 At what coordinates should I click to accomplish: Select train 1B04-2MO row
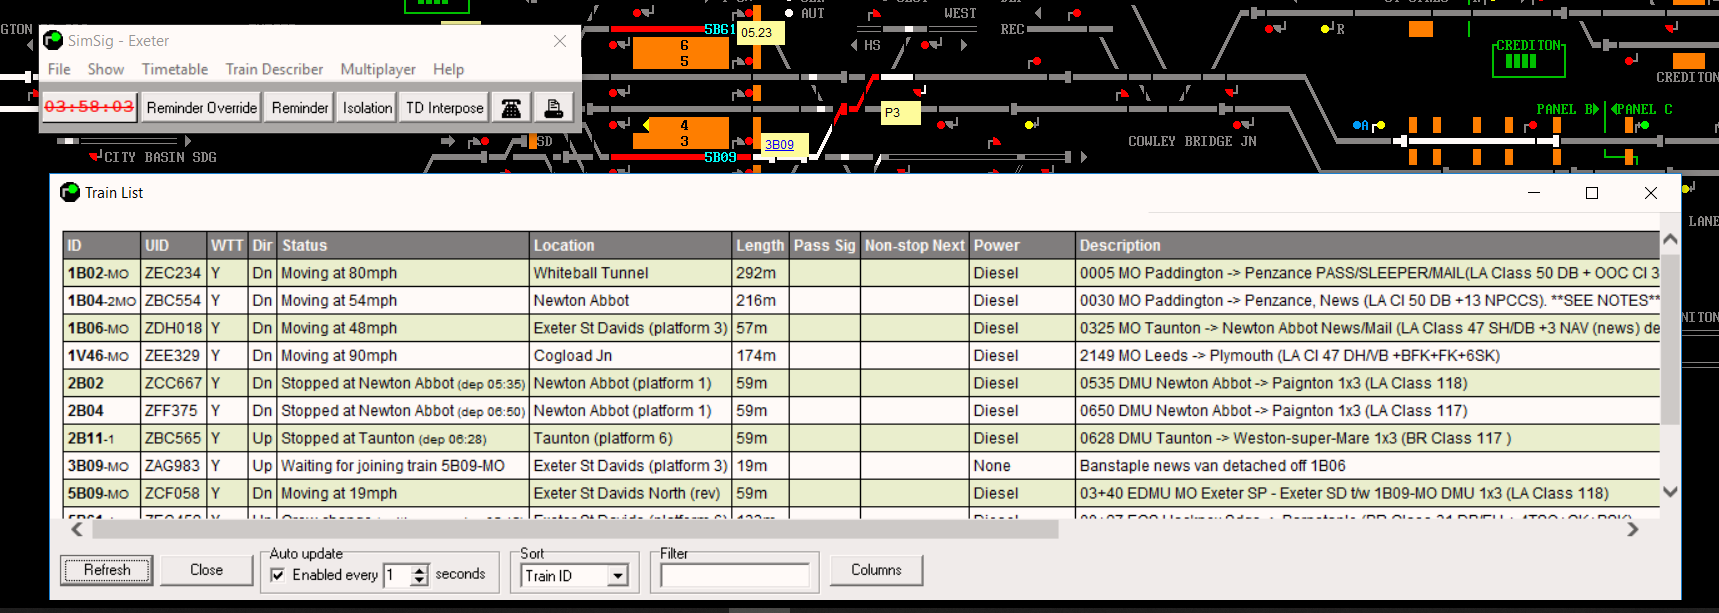[x=862, y=300]
